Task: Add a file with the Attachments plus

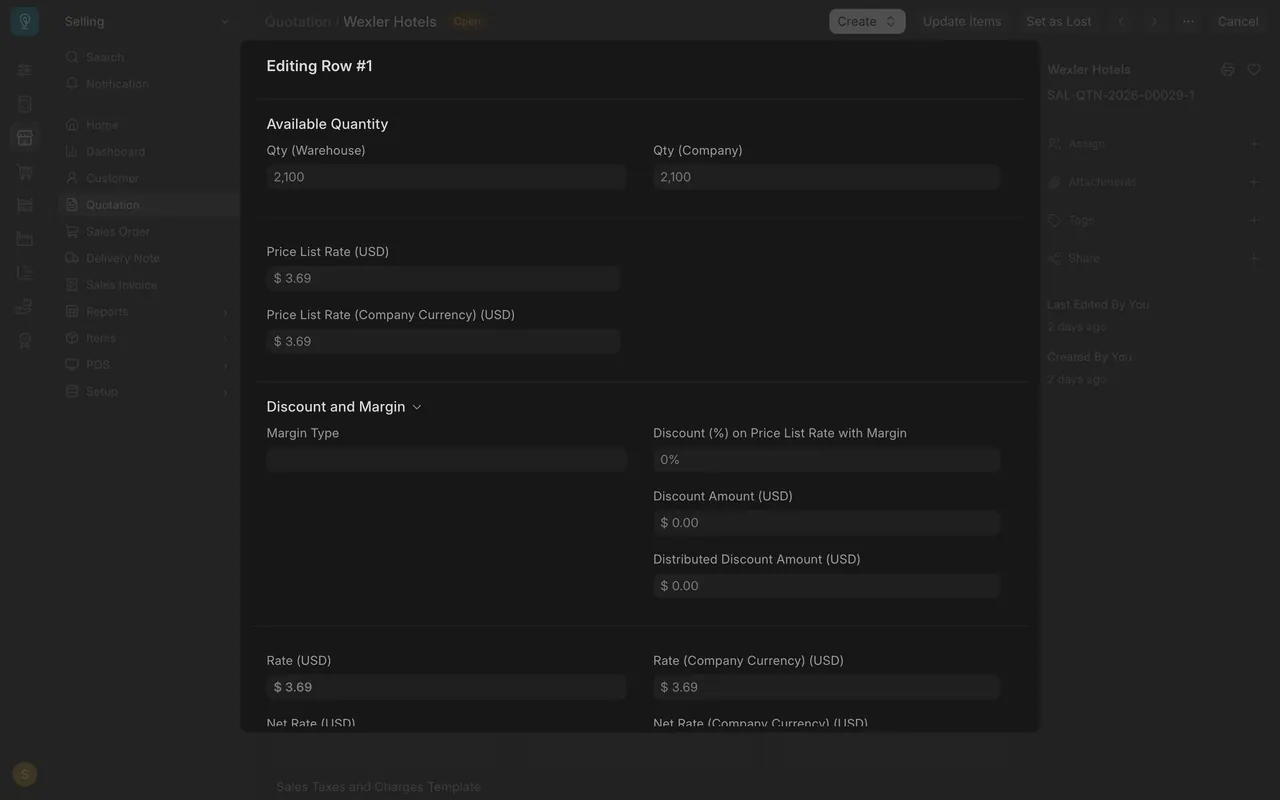Action: 1254,182
